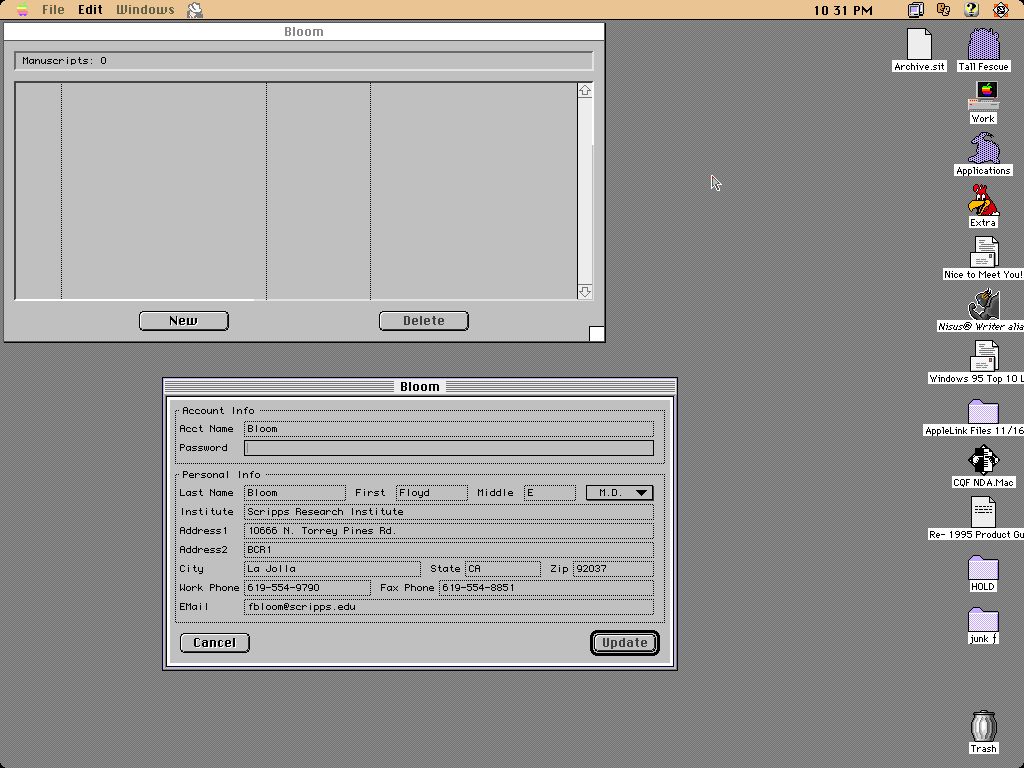Click the Help question mark menu icon
The image size is (1024, 768).
[x=971, y=10]
